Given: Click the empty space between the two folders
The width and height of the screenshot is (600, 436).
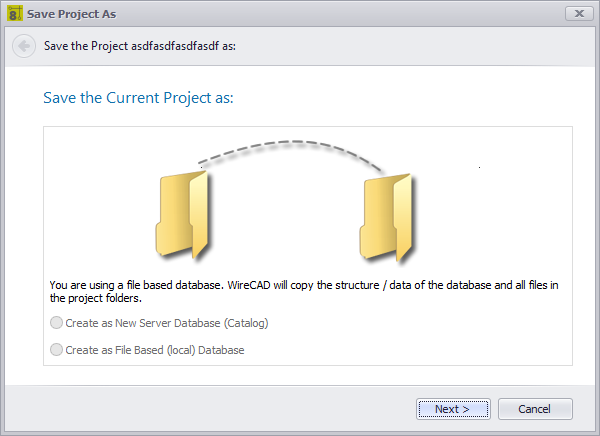Looking at the screenshot, I should (x=285, y=218).
